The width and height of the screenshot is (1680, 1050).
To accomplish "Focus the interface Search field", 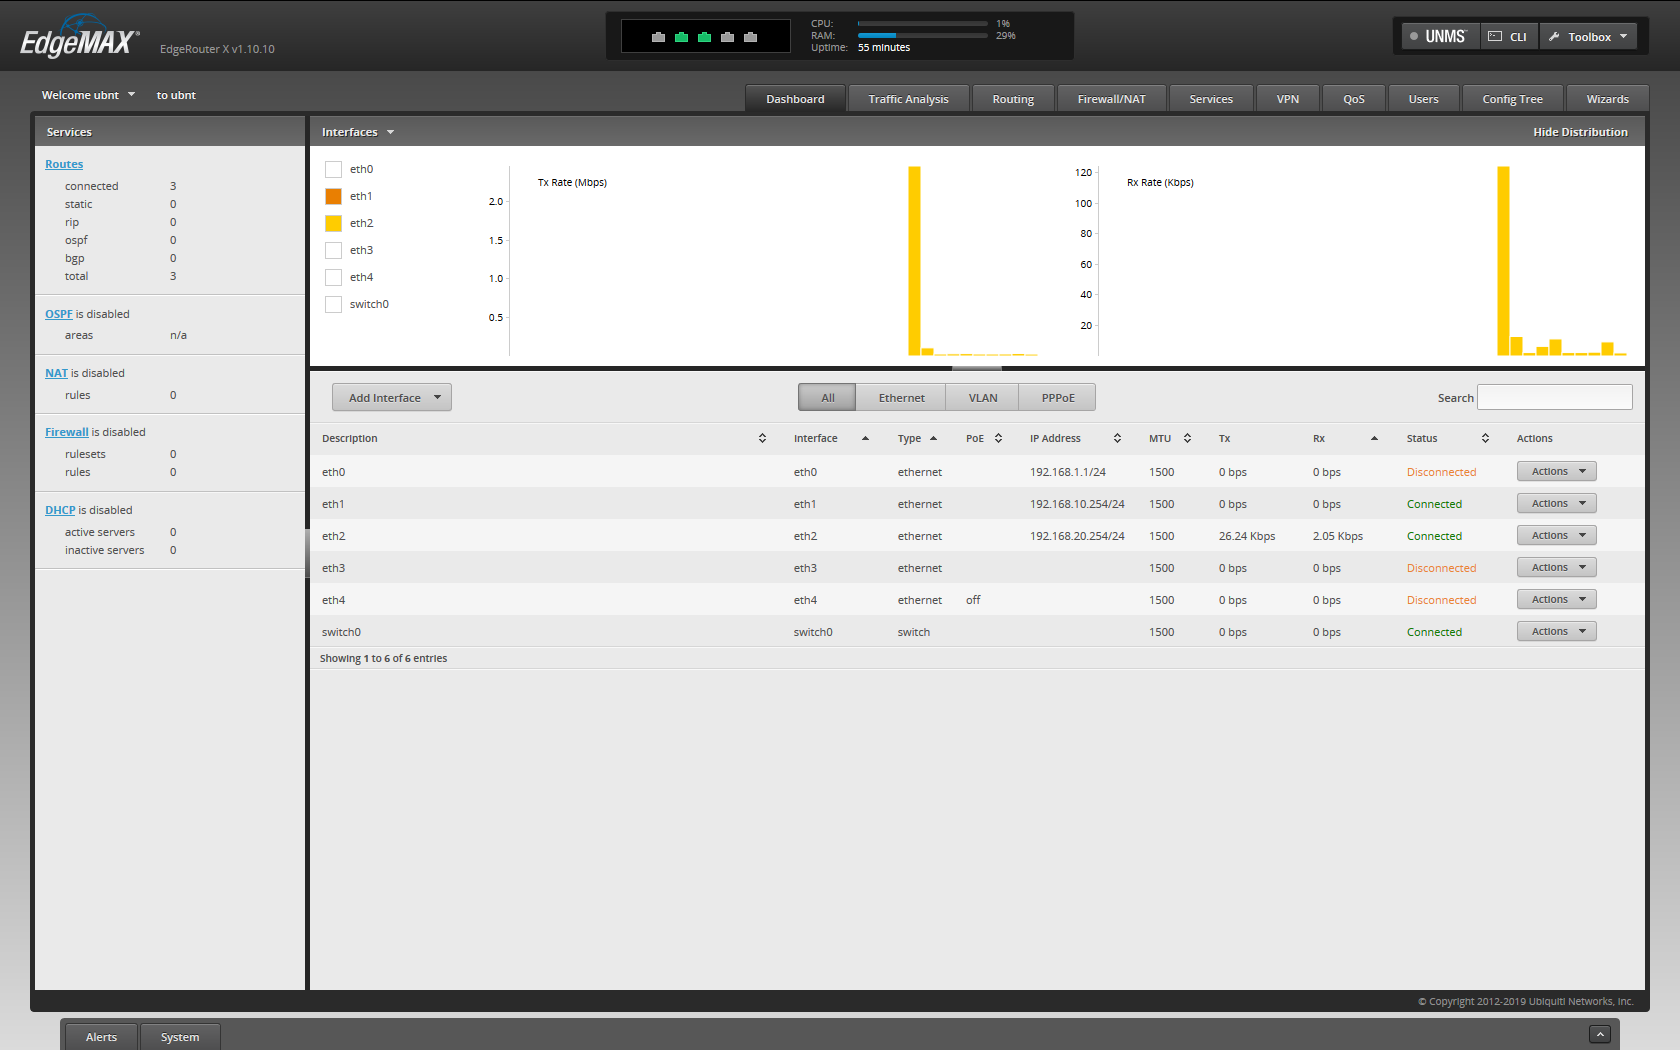I will (x=1555, y=397).
